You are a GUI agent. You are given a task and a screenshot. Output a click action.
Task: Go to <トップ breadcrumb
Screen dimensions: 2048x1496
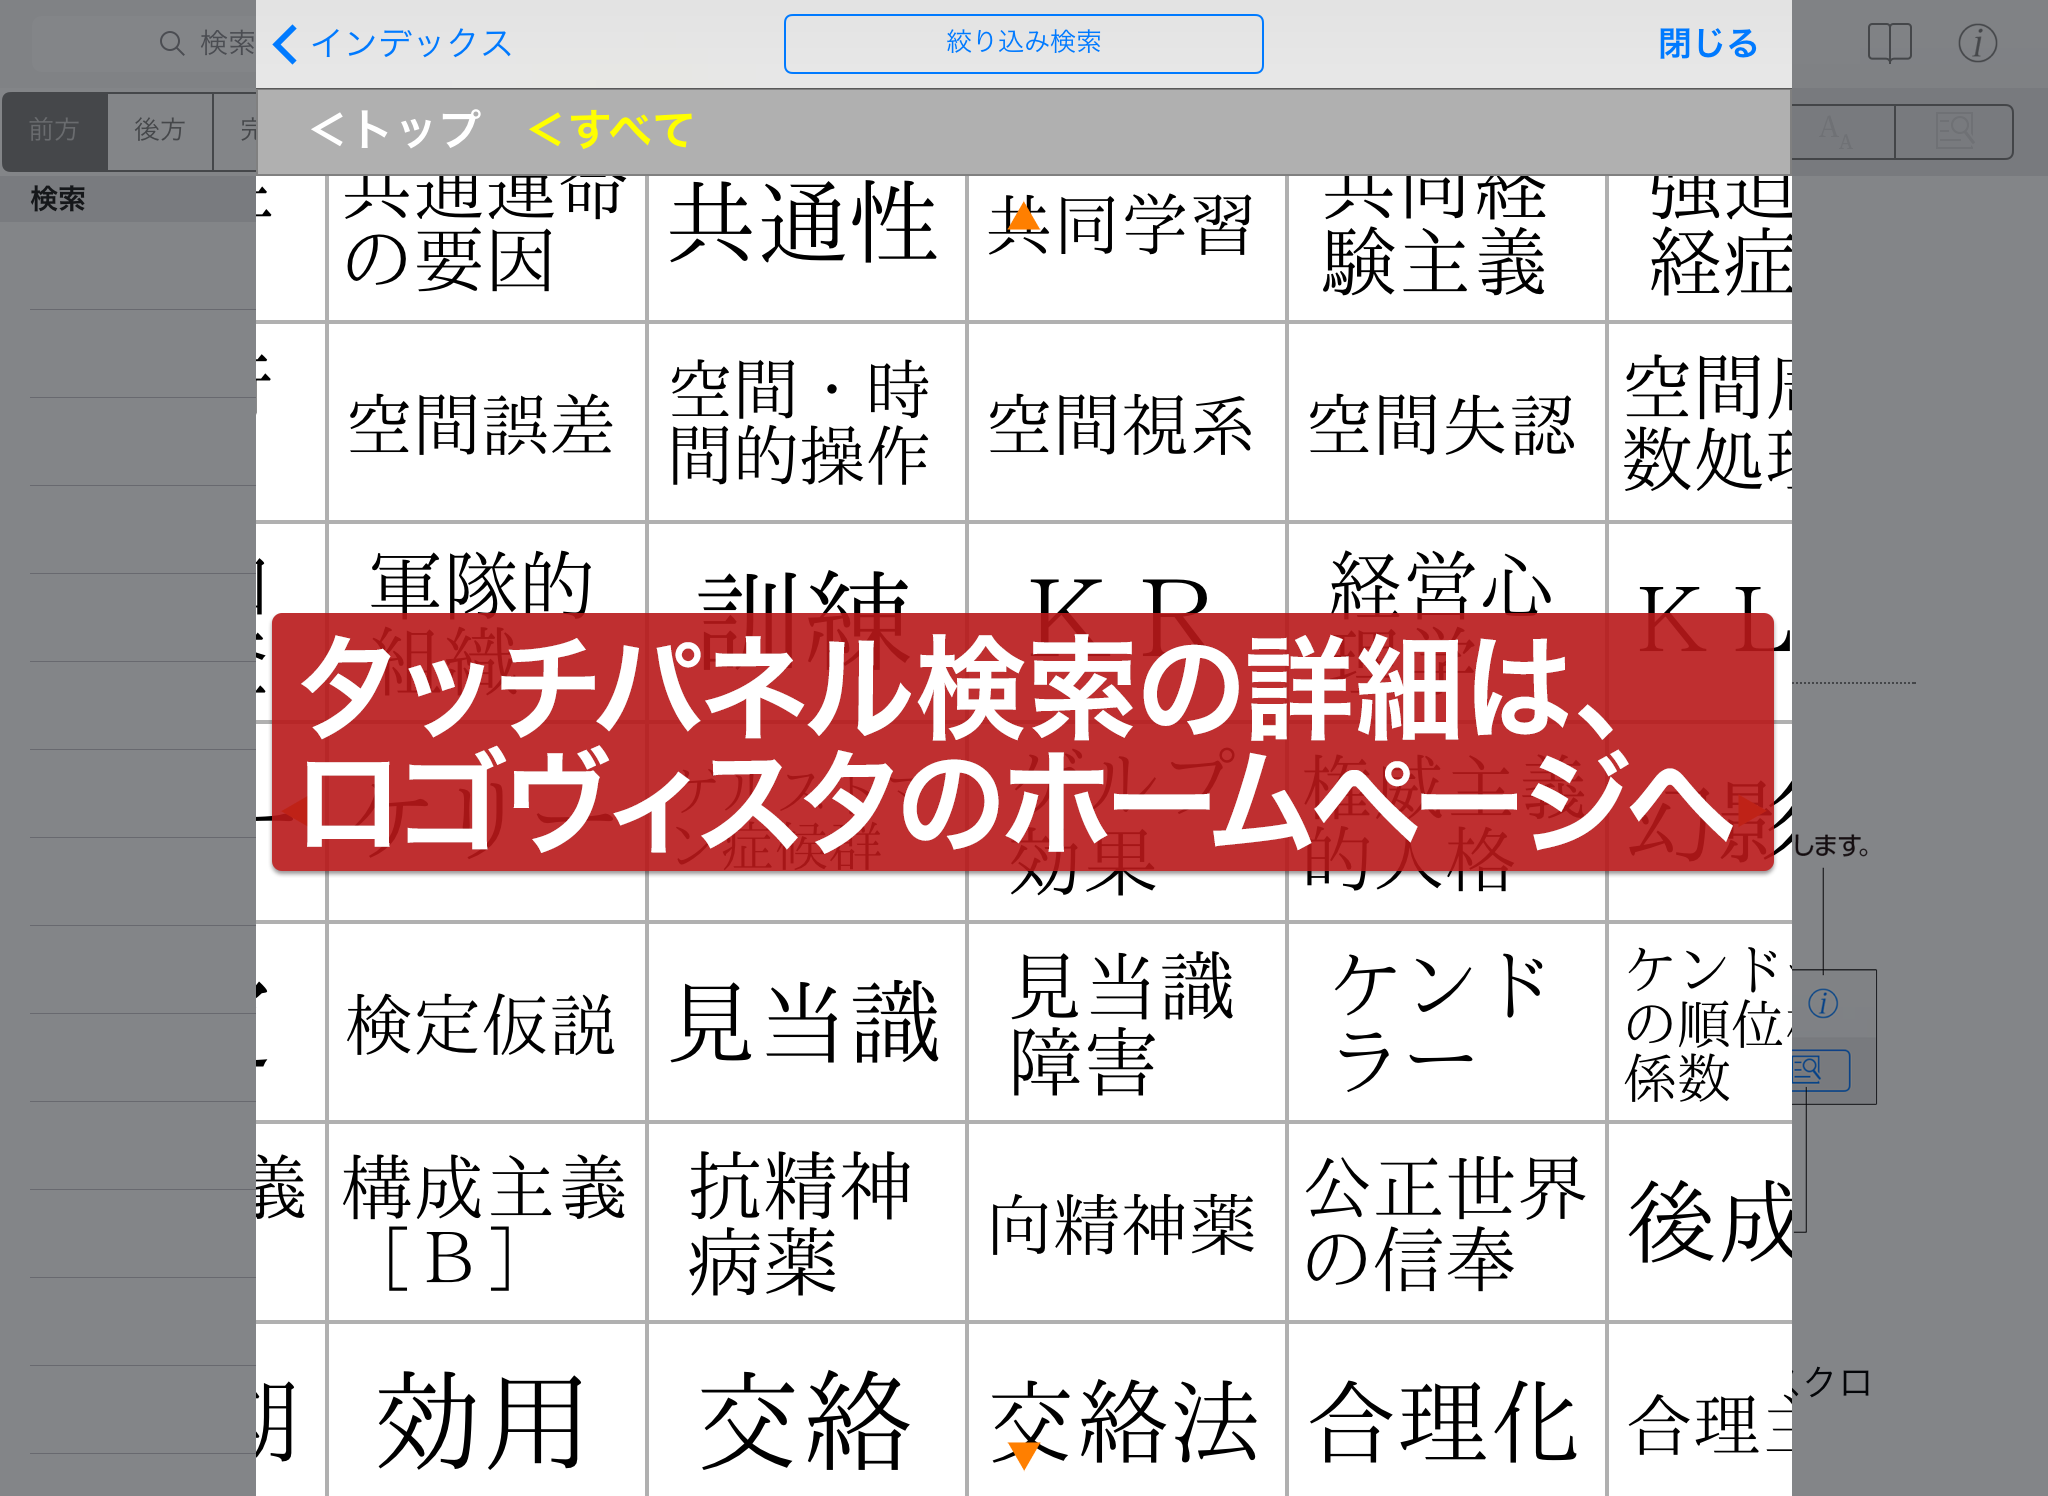click(396, 130)
